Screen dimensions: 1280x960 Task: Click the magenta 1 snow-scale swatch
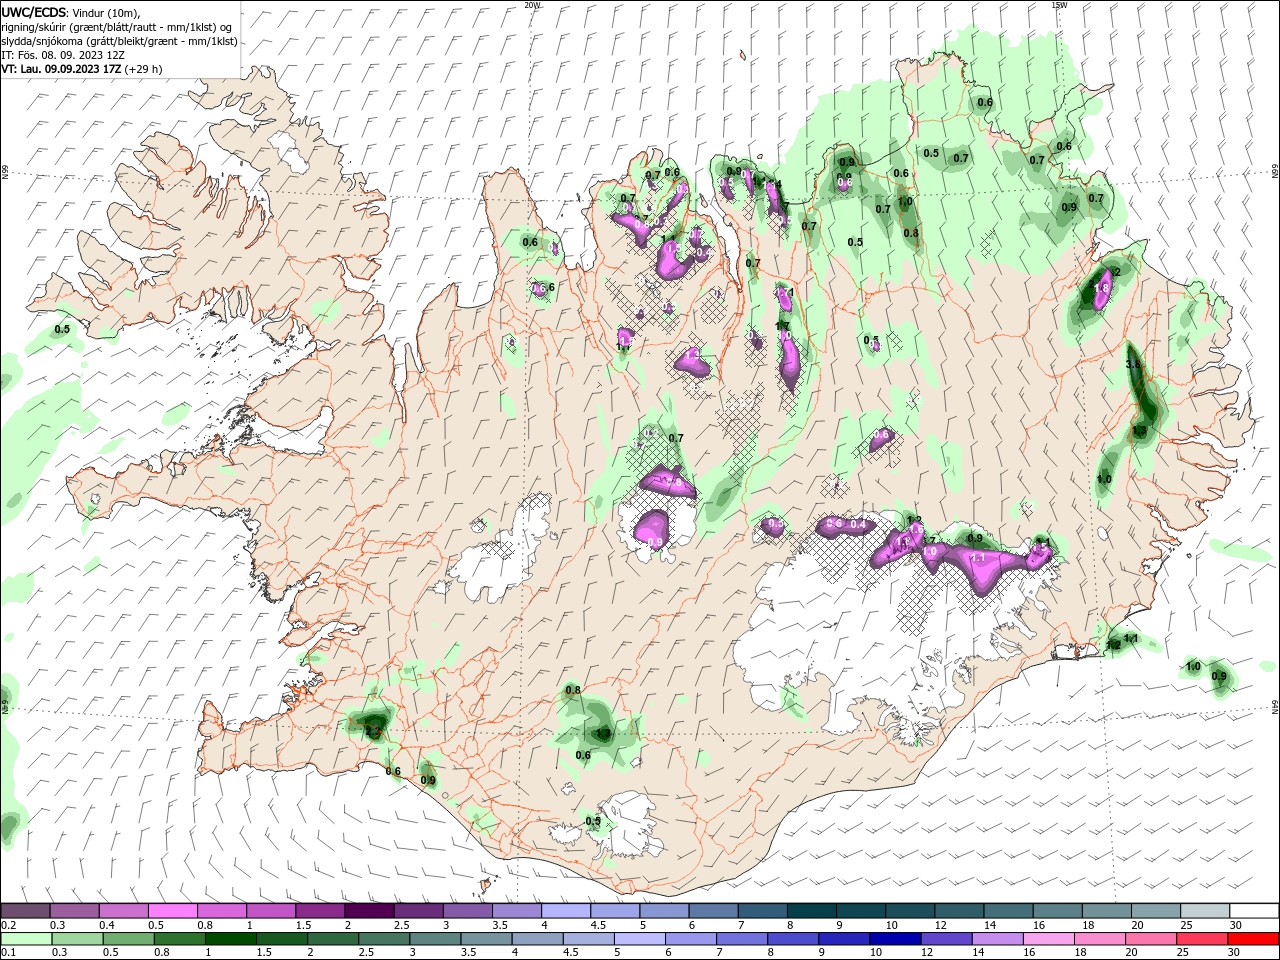[271, 911]
